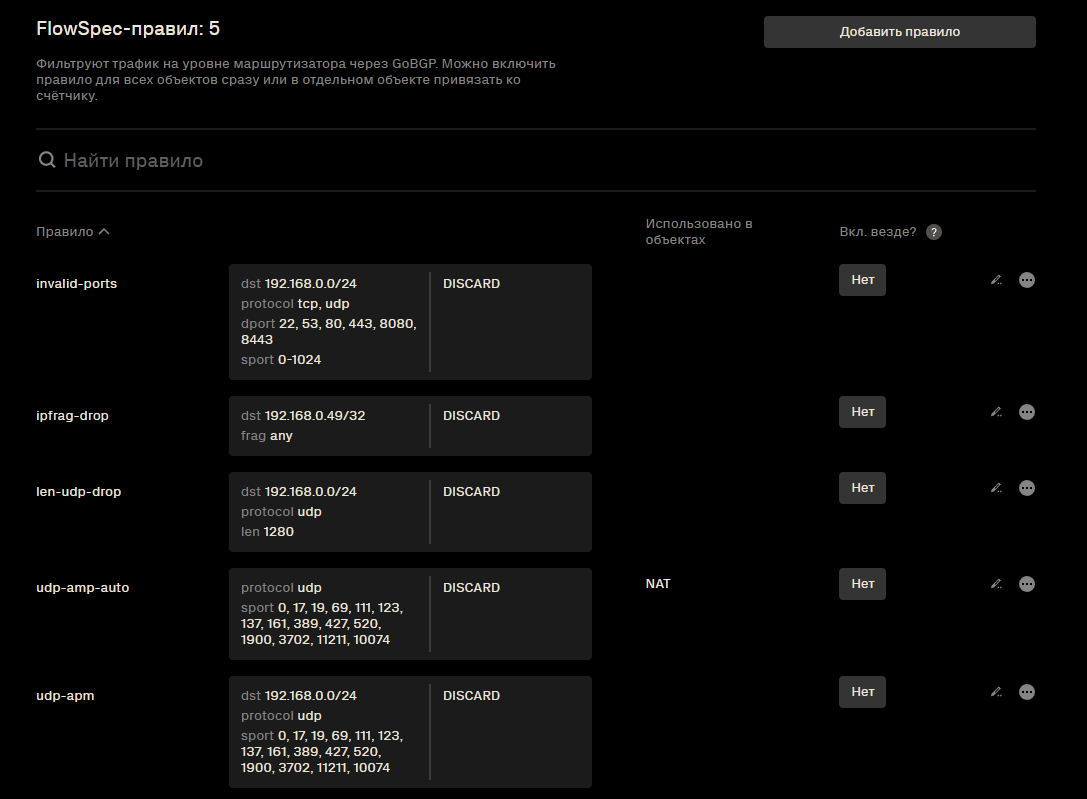Viewport: 1087px width, 799px height.
Task: Toggle 'Нет' switch for len-udp-drop rule
Action: pos(862,488)
